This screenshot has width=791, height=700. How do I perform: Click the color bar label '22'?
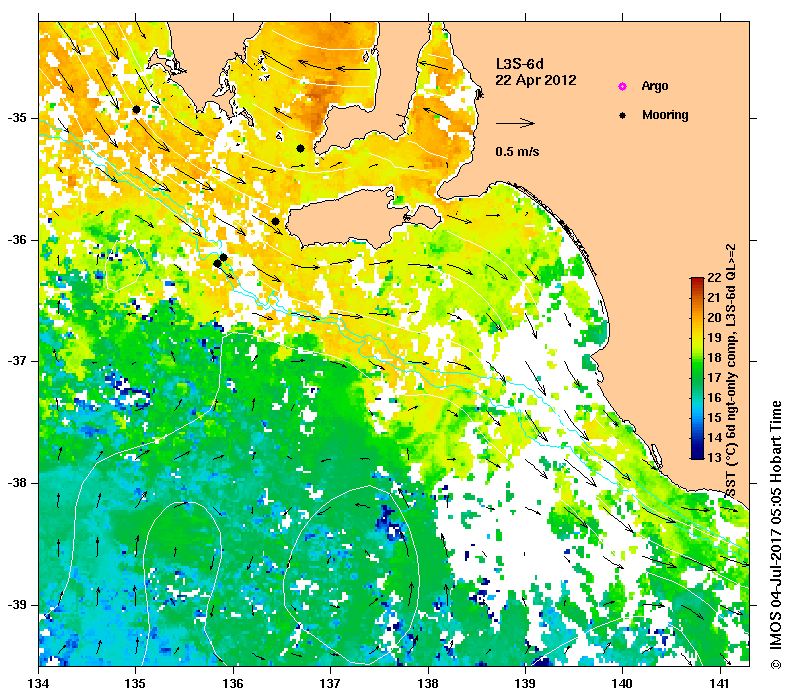(714, 277)
